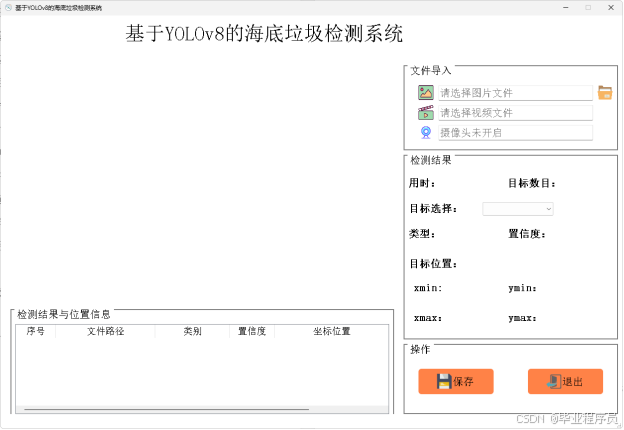
Task: Click the 用时 label
Action: click(x=422, y=183)
